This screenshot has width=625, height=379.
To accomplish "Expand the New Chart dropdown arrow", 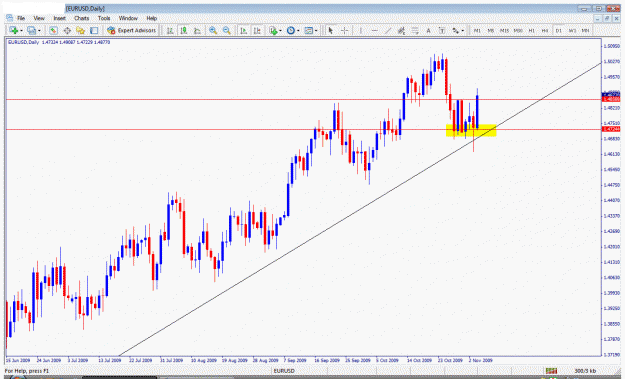I will click(21, 31).
